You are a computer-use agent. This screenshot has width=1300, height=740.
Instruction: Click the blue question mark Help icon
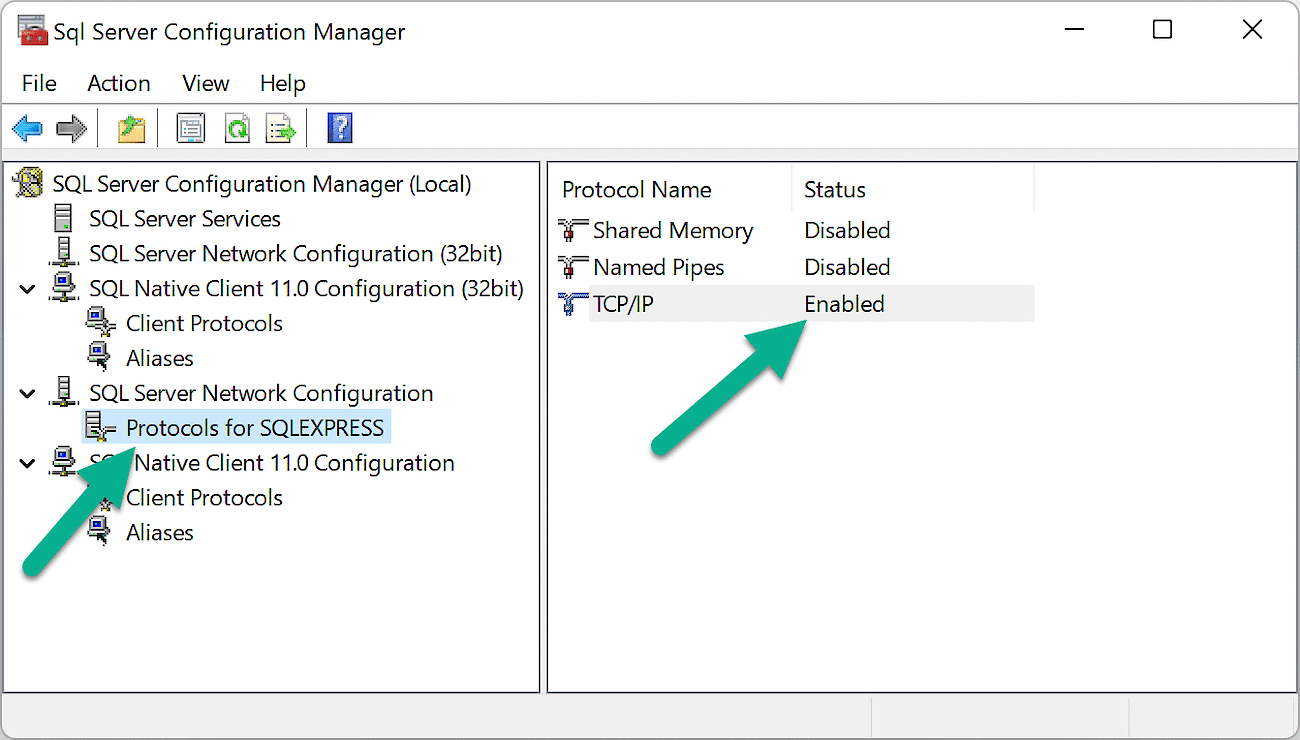click(340, 128)
